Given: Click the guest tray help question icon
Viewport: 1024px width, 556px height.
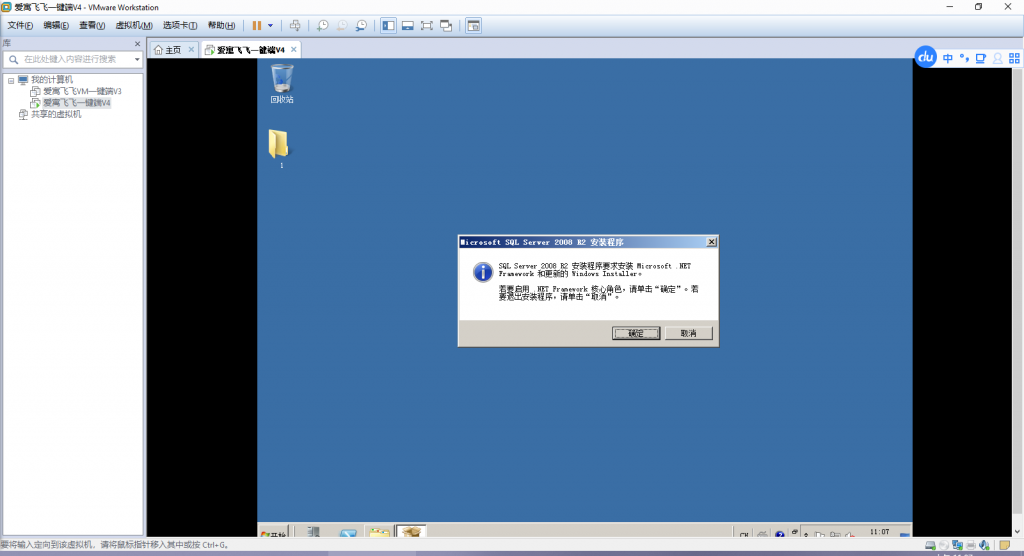Looking at the screenshot, I should pos(780,534).
